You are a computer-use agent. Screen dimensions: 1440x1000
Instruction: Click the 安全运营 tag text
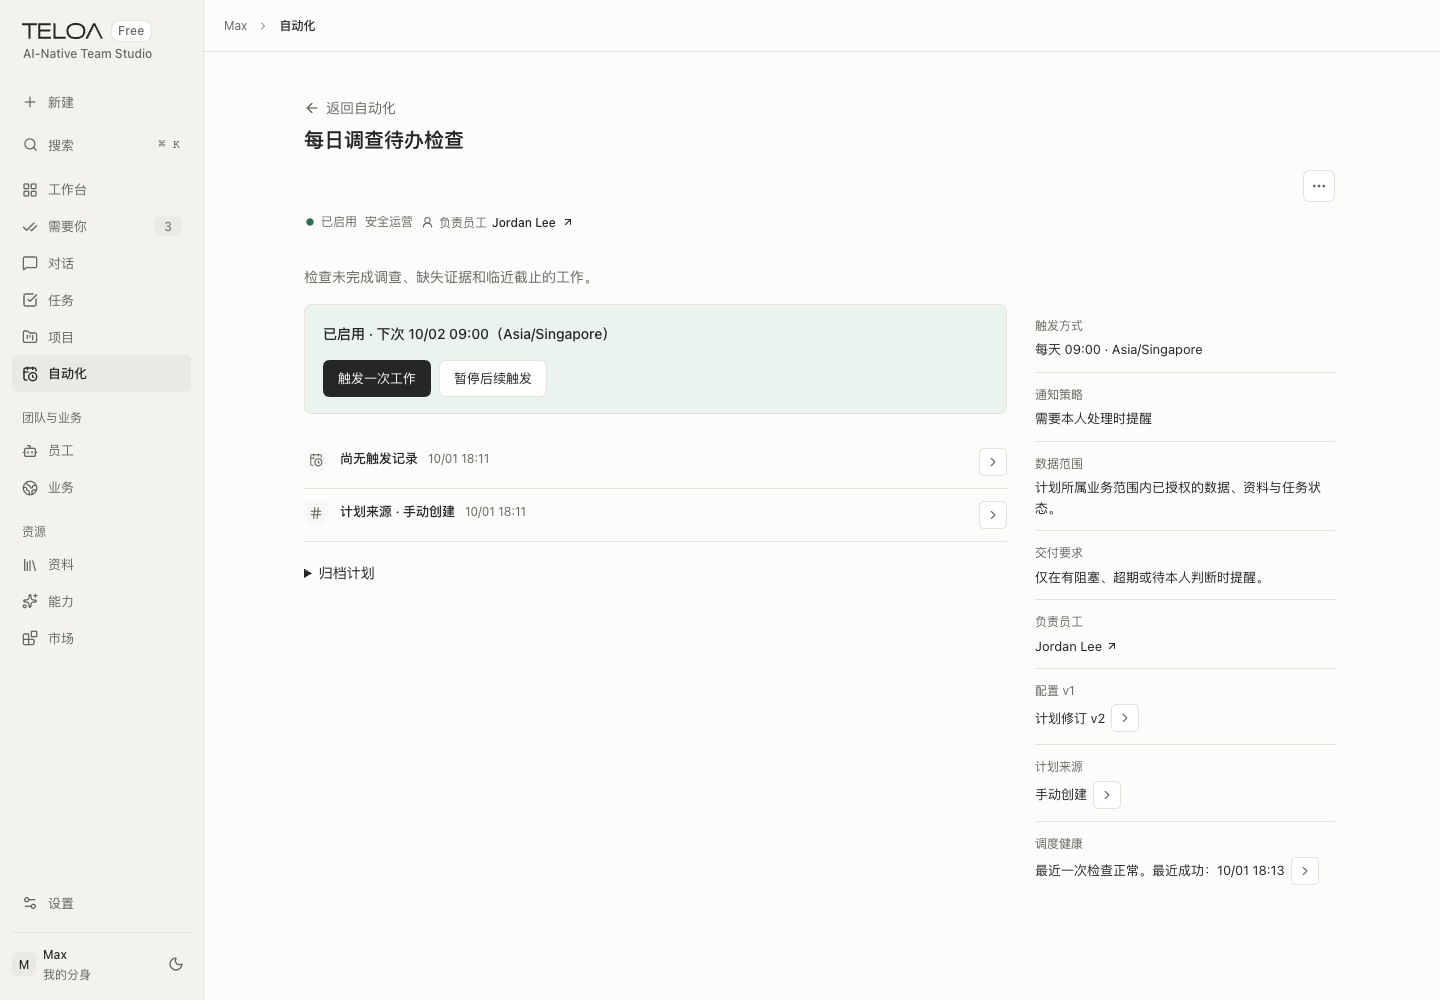389,222
